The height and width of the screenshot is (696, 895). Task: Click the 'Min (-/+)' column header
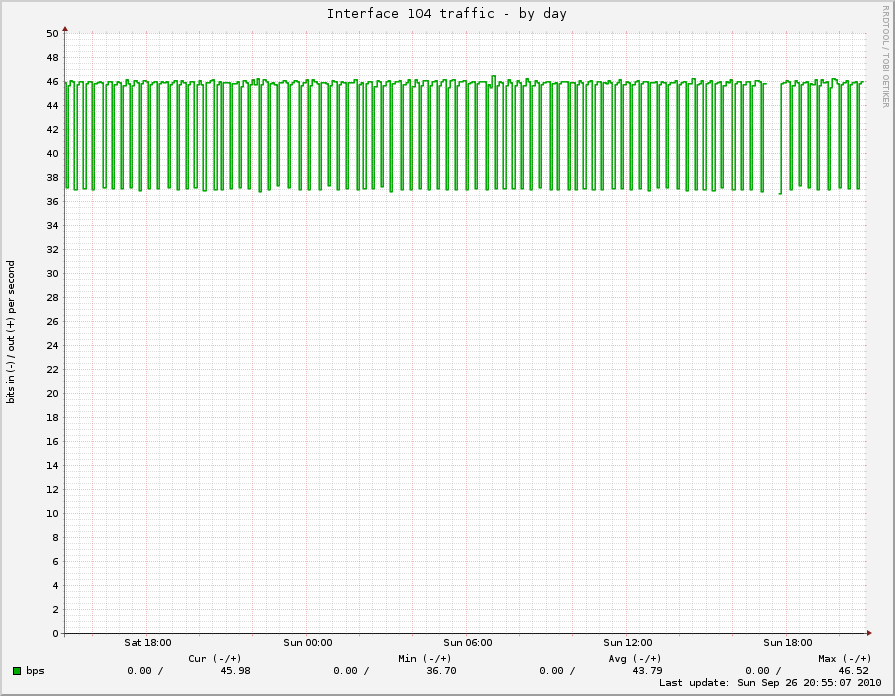pos(425,659)
